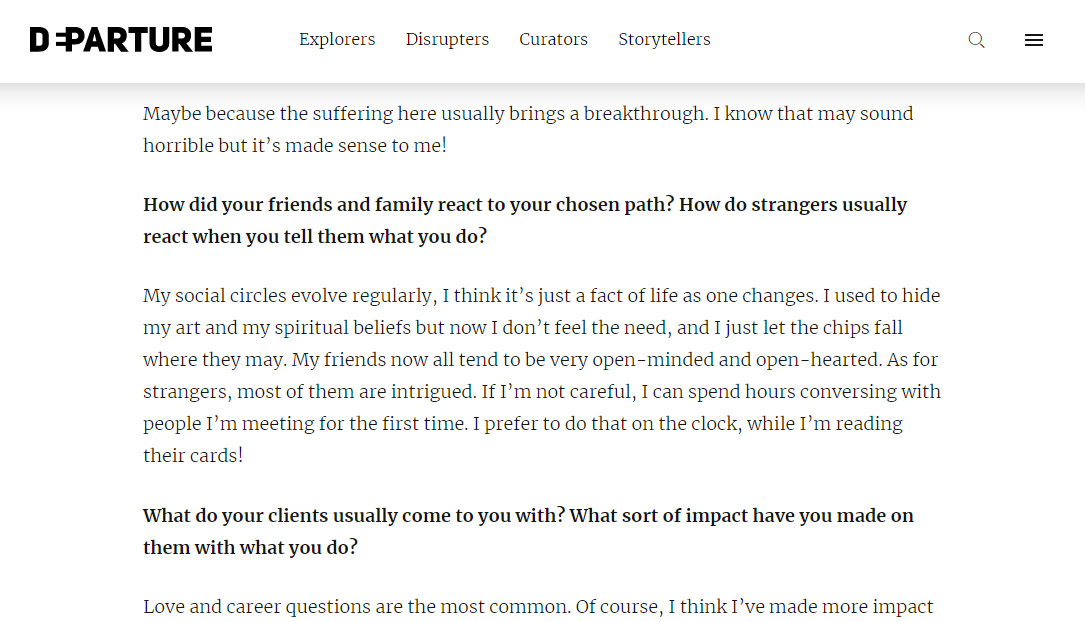1085x622 pixels.
Task: Click the line 'Love and career questions'
Action: (538, 607)
